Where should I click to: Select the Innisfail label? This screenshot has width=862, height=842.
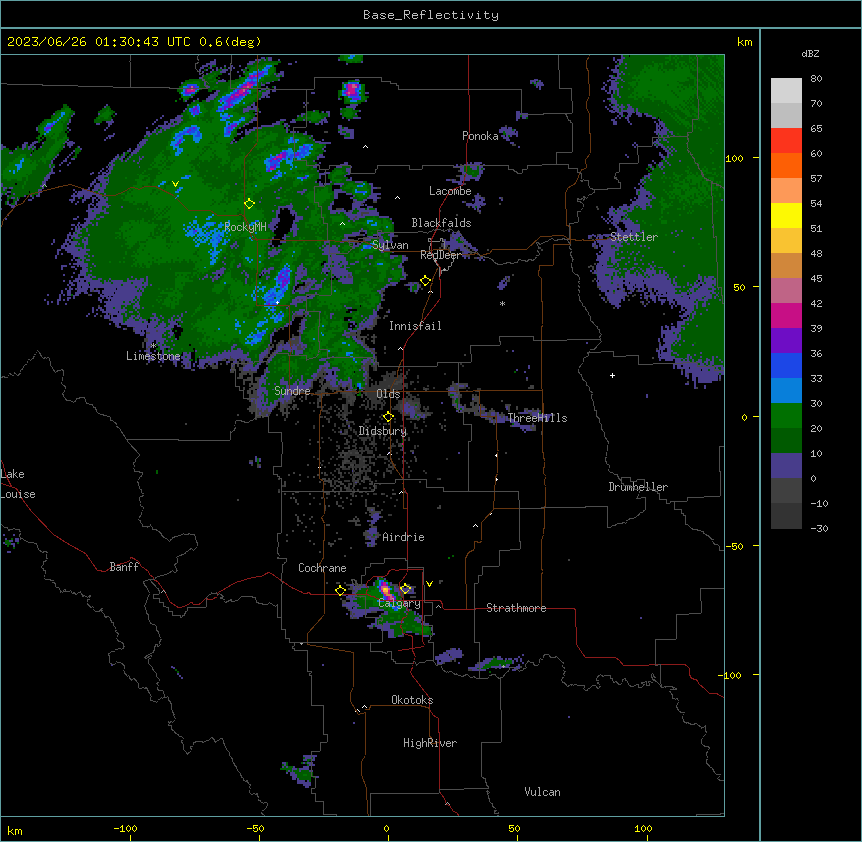click(415, 326)
